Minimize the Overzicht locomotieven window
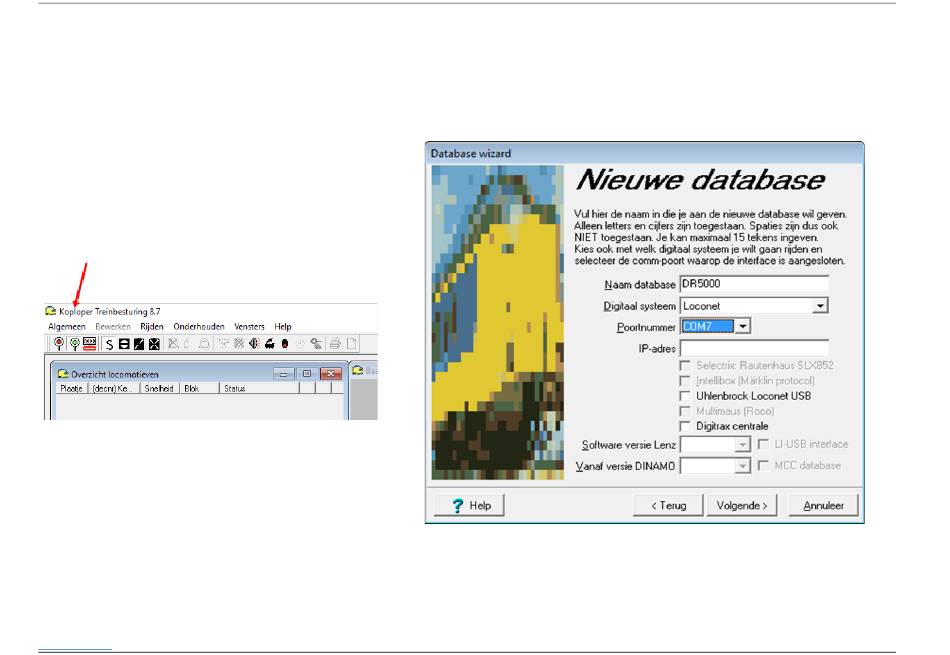 click(284, 374)
